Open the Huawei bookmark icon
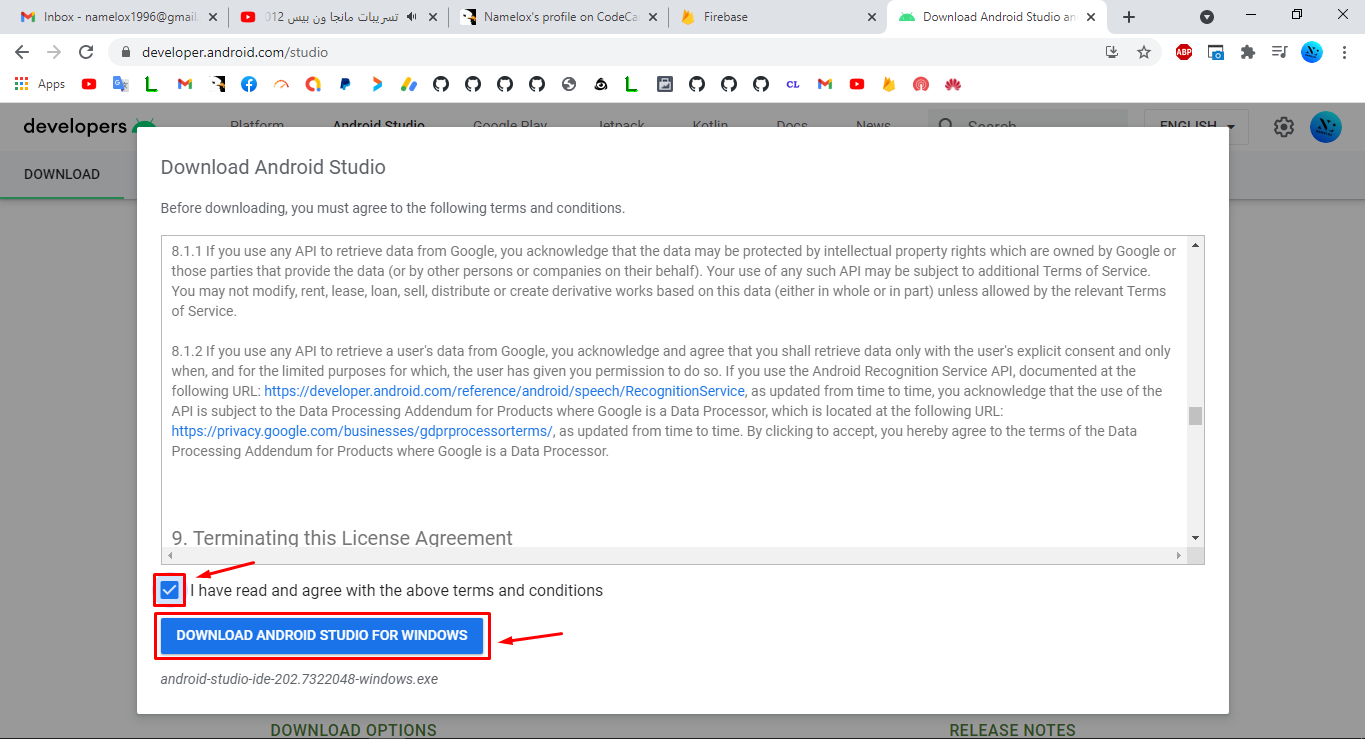The height and width of the screenshot is (739, 1365). (x=953, y=85)
